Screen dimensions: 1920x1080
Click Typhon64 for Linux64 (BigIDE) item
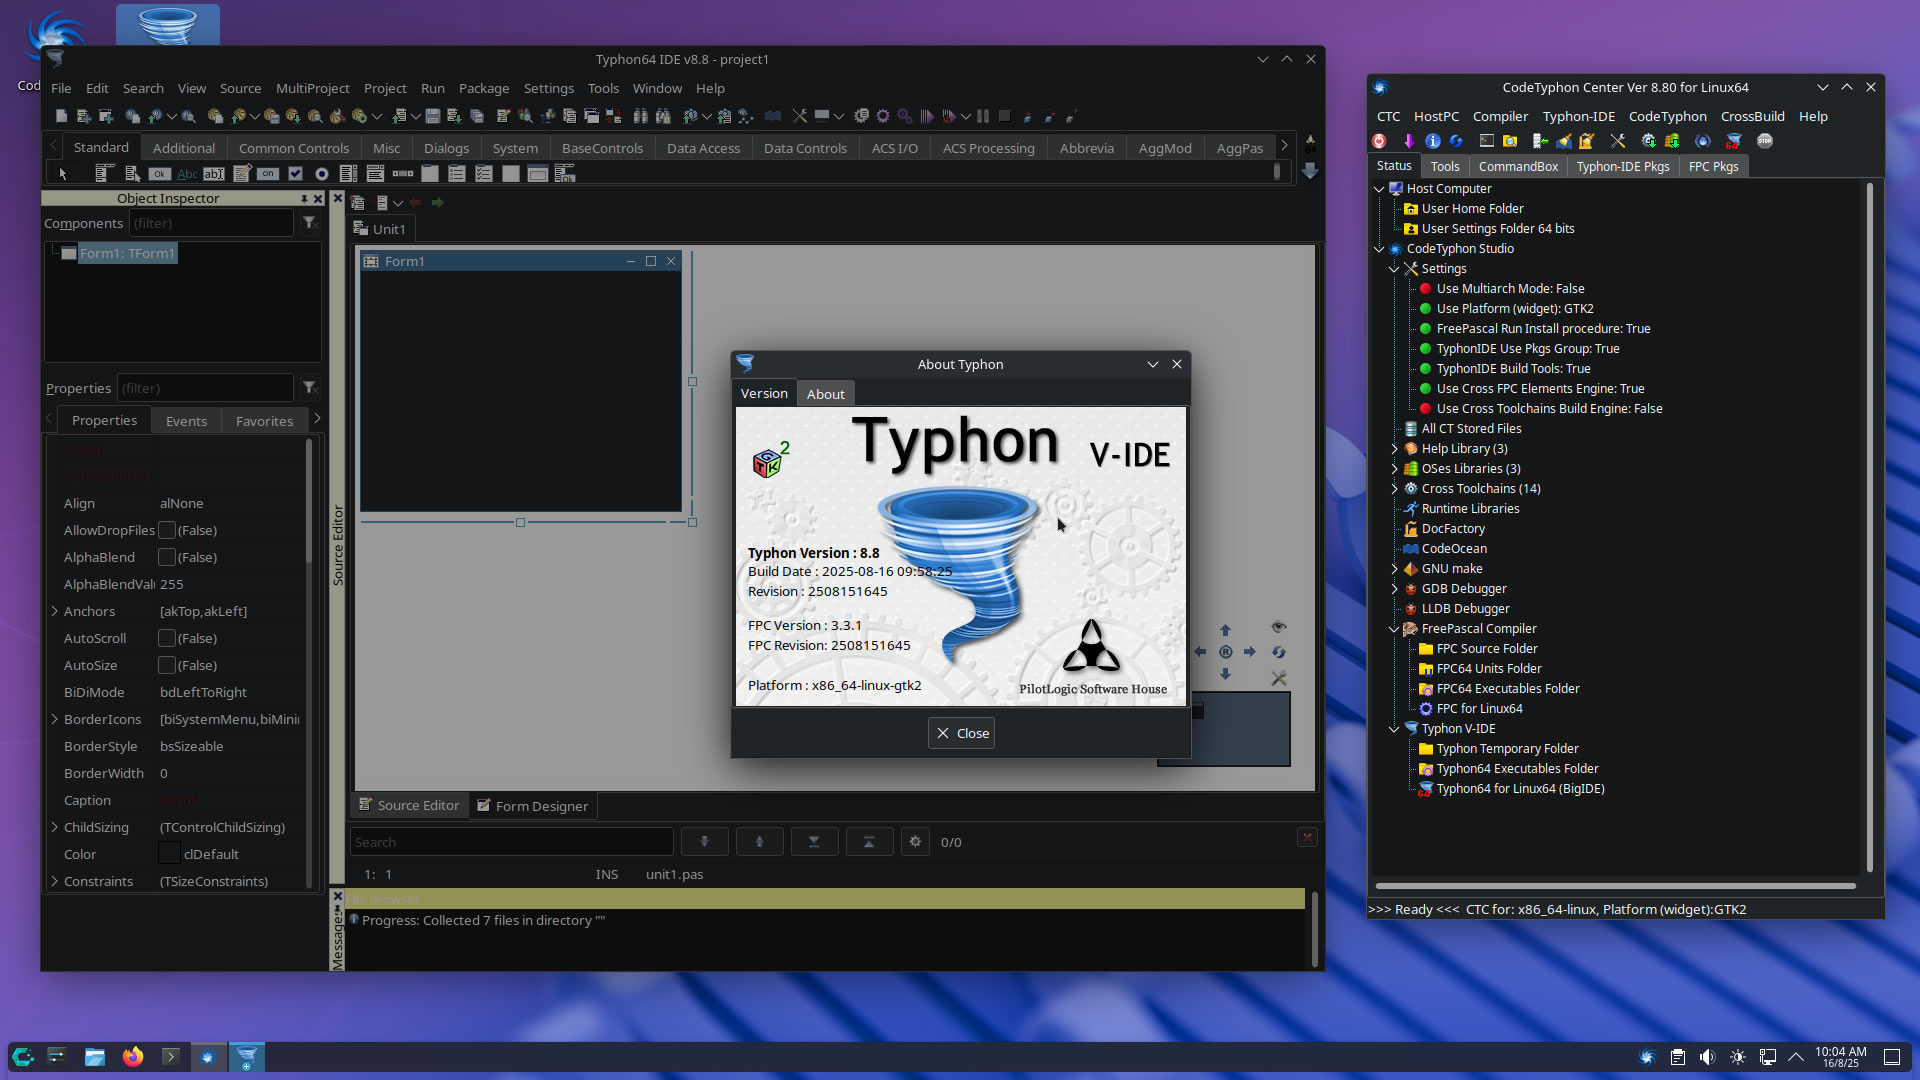click(x=1520, y=789)
